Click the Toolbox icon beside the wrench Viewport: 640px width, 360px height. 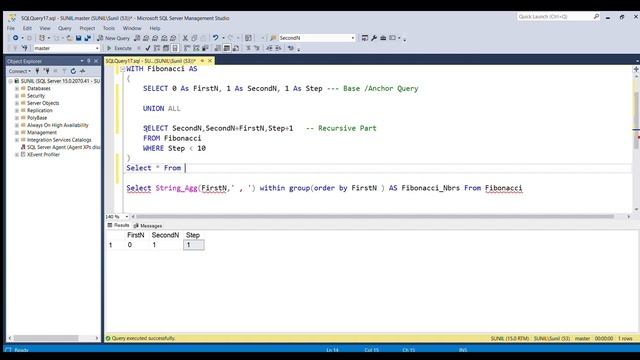point(383,38)
